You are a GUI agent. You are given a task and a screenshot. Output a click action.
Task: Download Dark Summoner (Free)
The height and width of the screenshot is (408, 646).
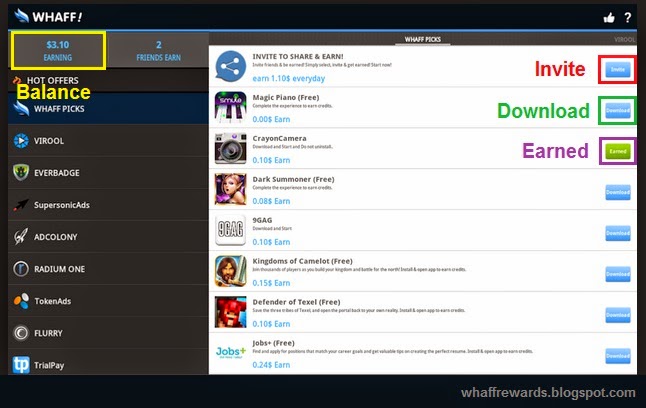pyautogui.click(x=618, y=192)
